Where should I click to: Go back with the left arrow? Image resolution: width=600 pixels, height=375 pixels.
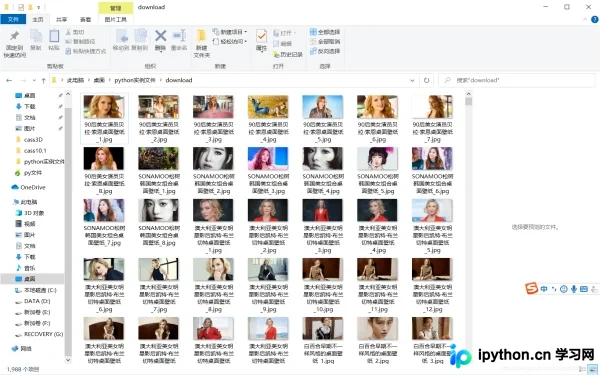9,80
